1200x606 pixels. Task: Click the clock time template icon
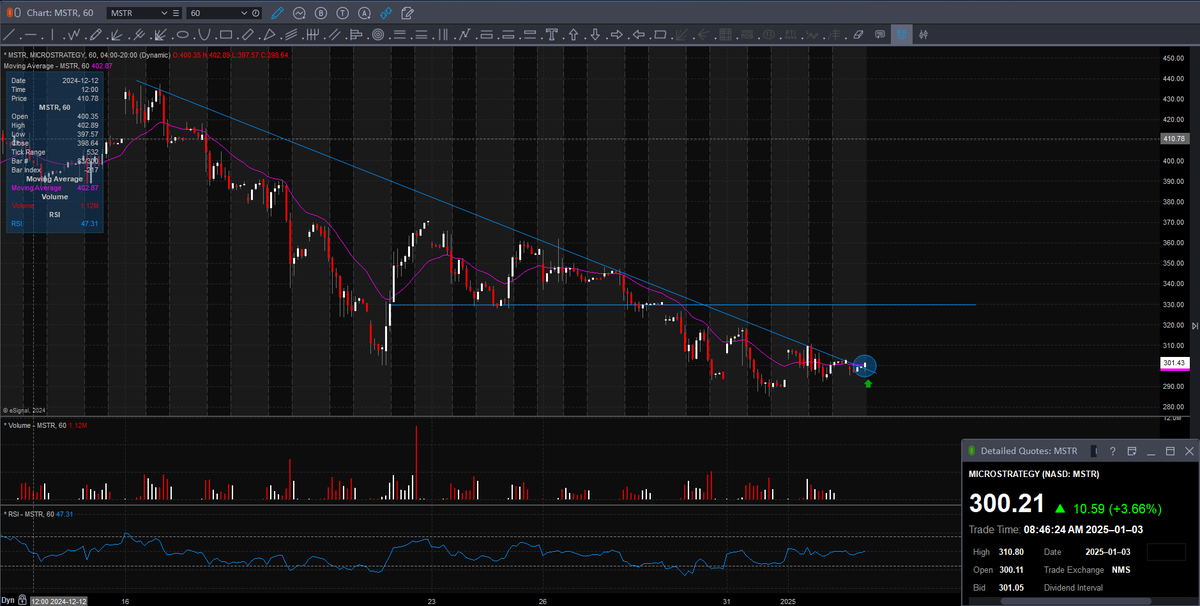256,13
